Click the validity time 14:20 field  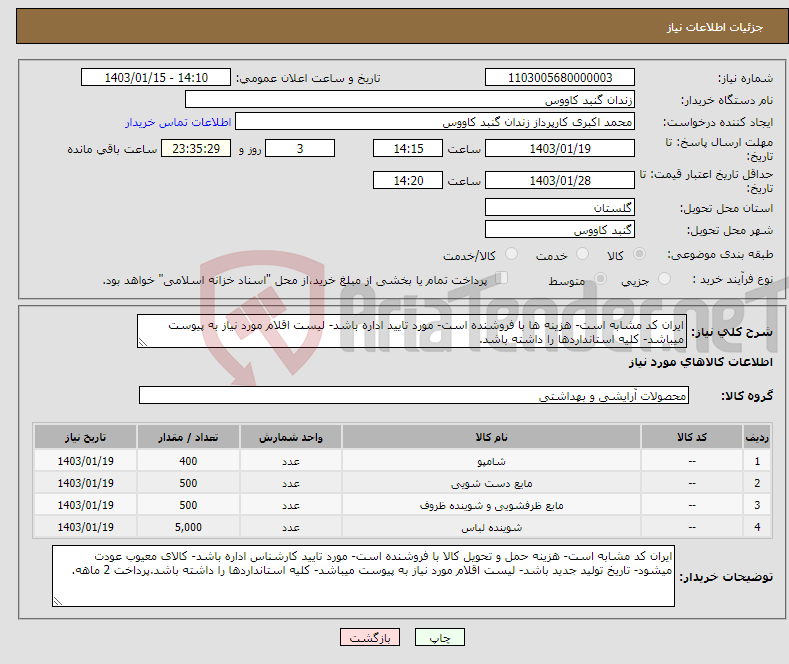click(x=408, y=180)
